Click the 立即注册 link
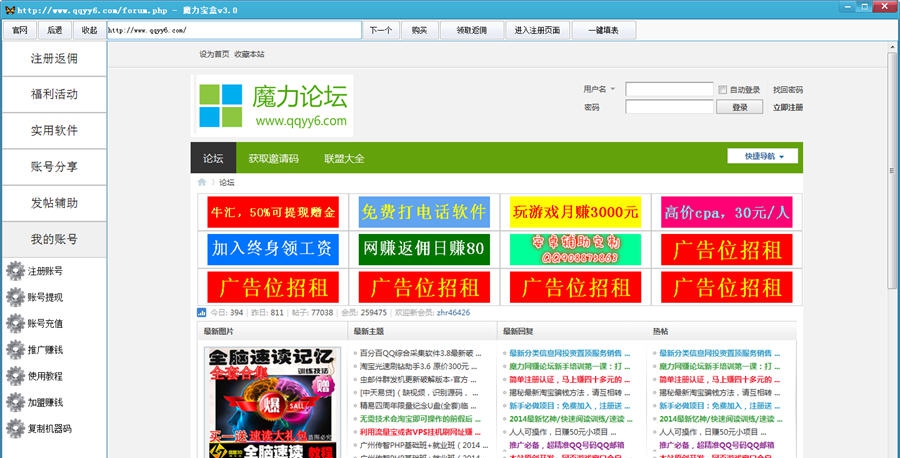The height and width of the screenshot is (458, 900). pos(788,107)
